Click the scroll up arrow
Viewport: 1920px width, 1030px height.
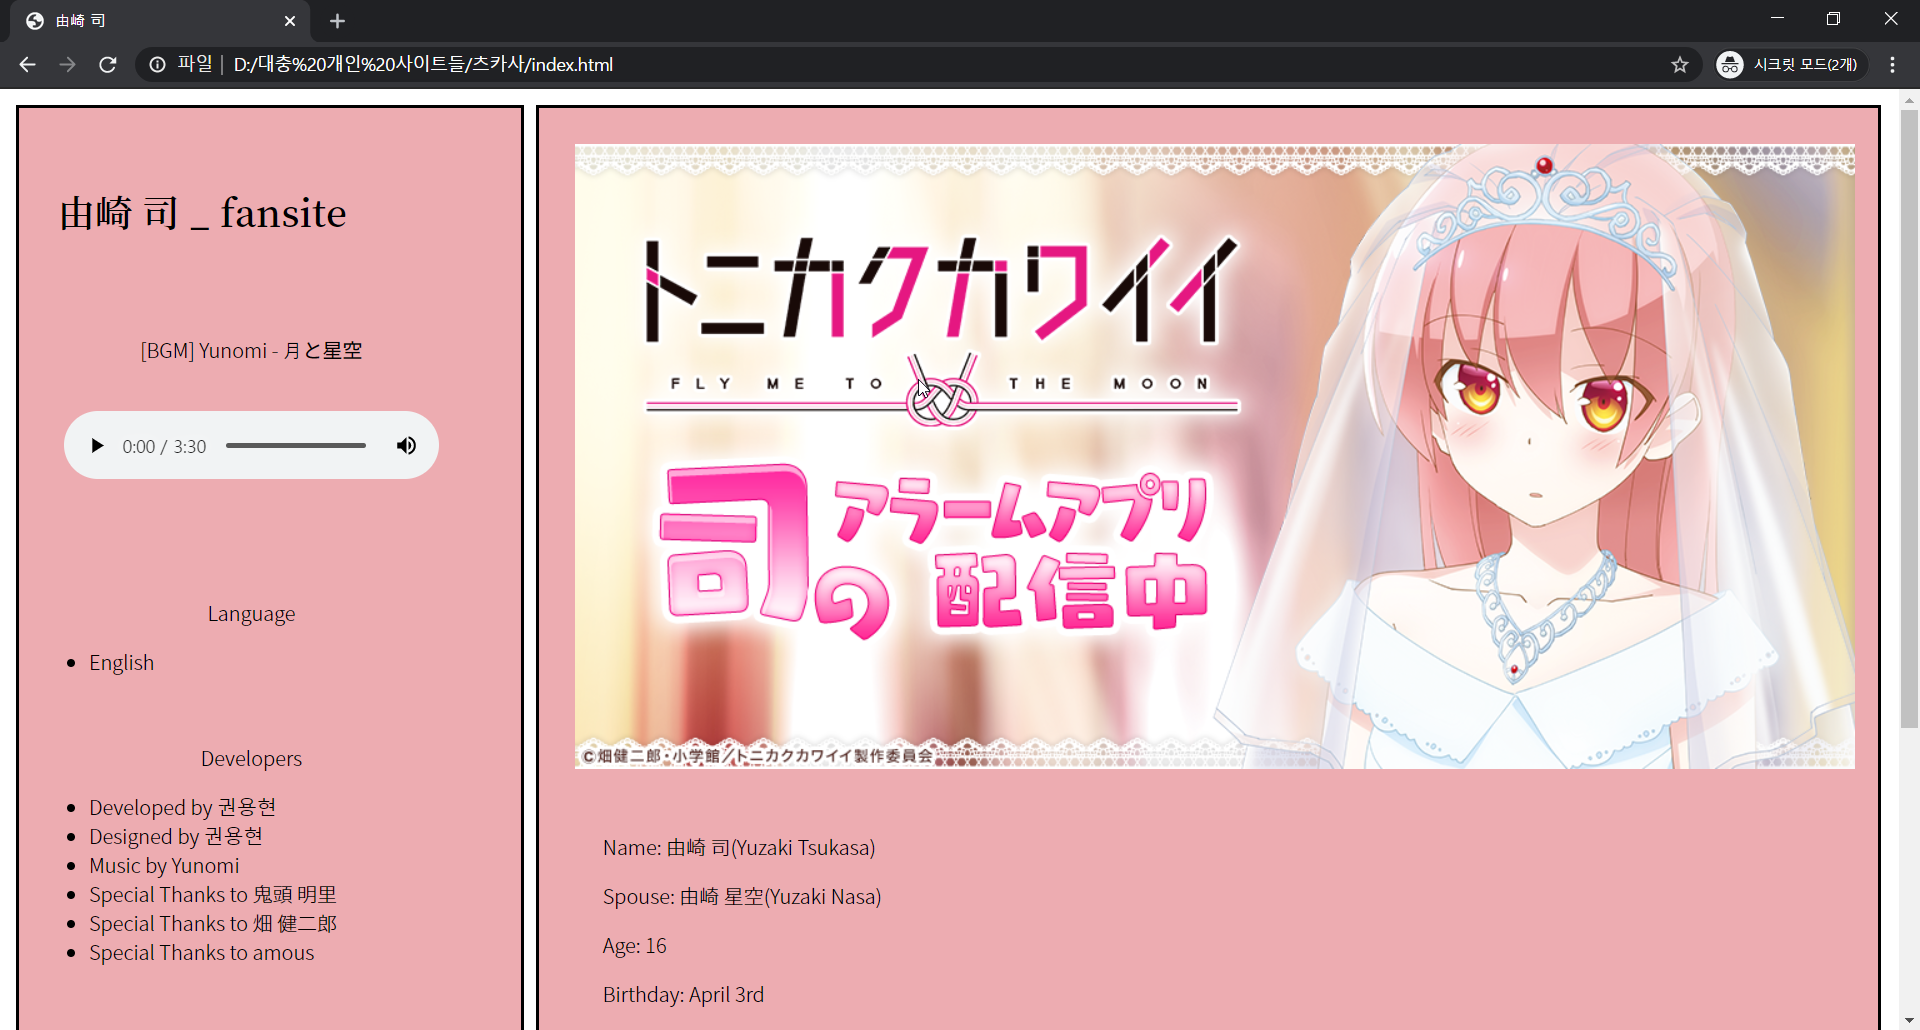click(x=1909, y=101)
